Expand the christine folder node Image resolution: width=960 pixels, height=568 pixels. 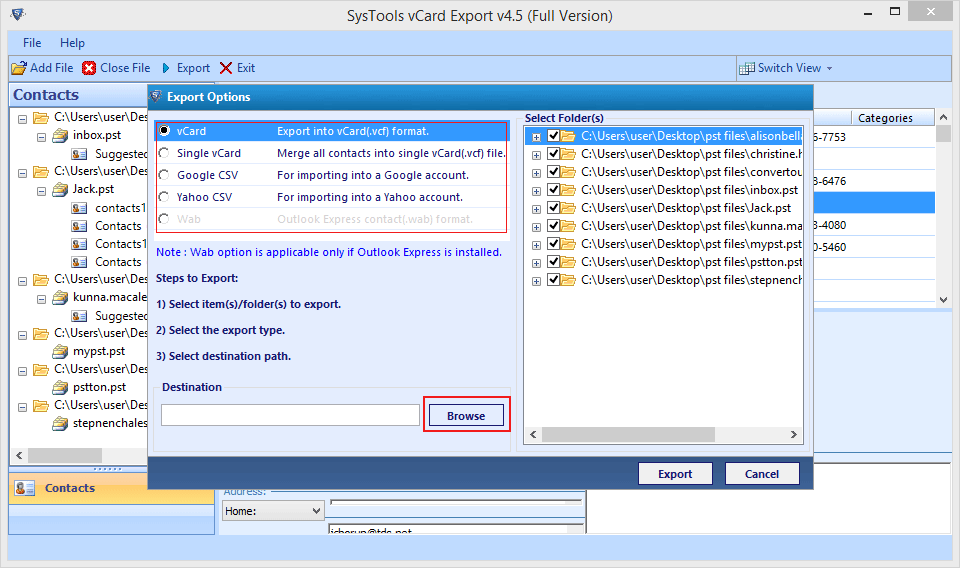[536, 155]
